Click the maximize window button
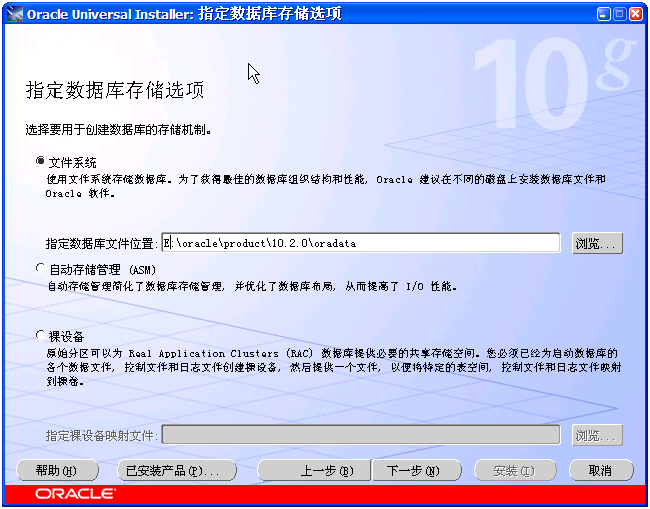 click(620, 14)
